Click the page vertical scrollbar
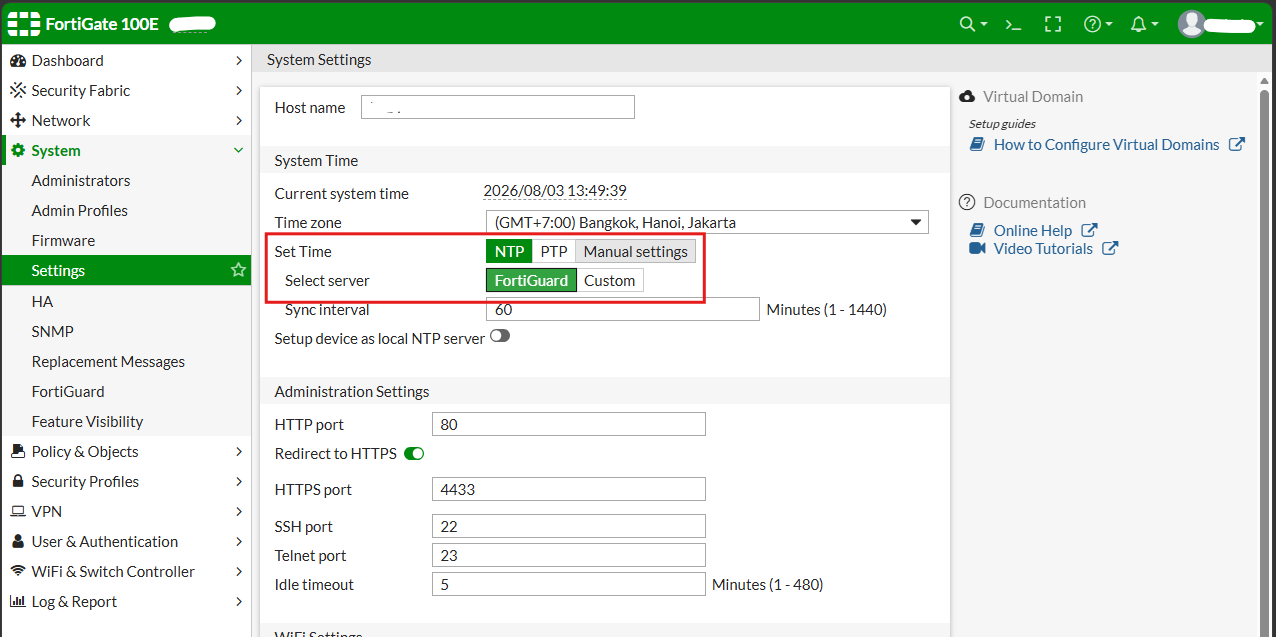 [x=1267, y=340]
